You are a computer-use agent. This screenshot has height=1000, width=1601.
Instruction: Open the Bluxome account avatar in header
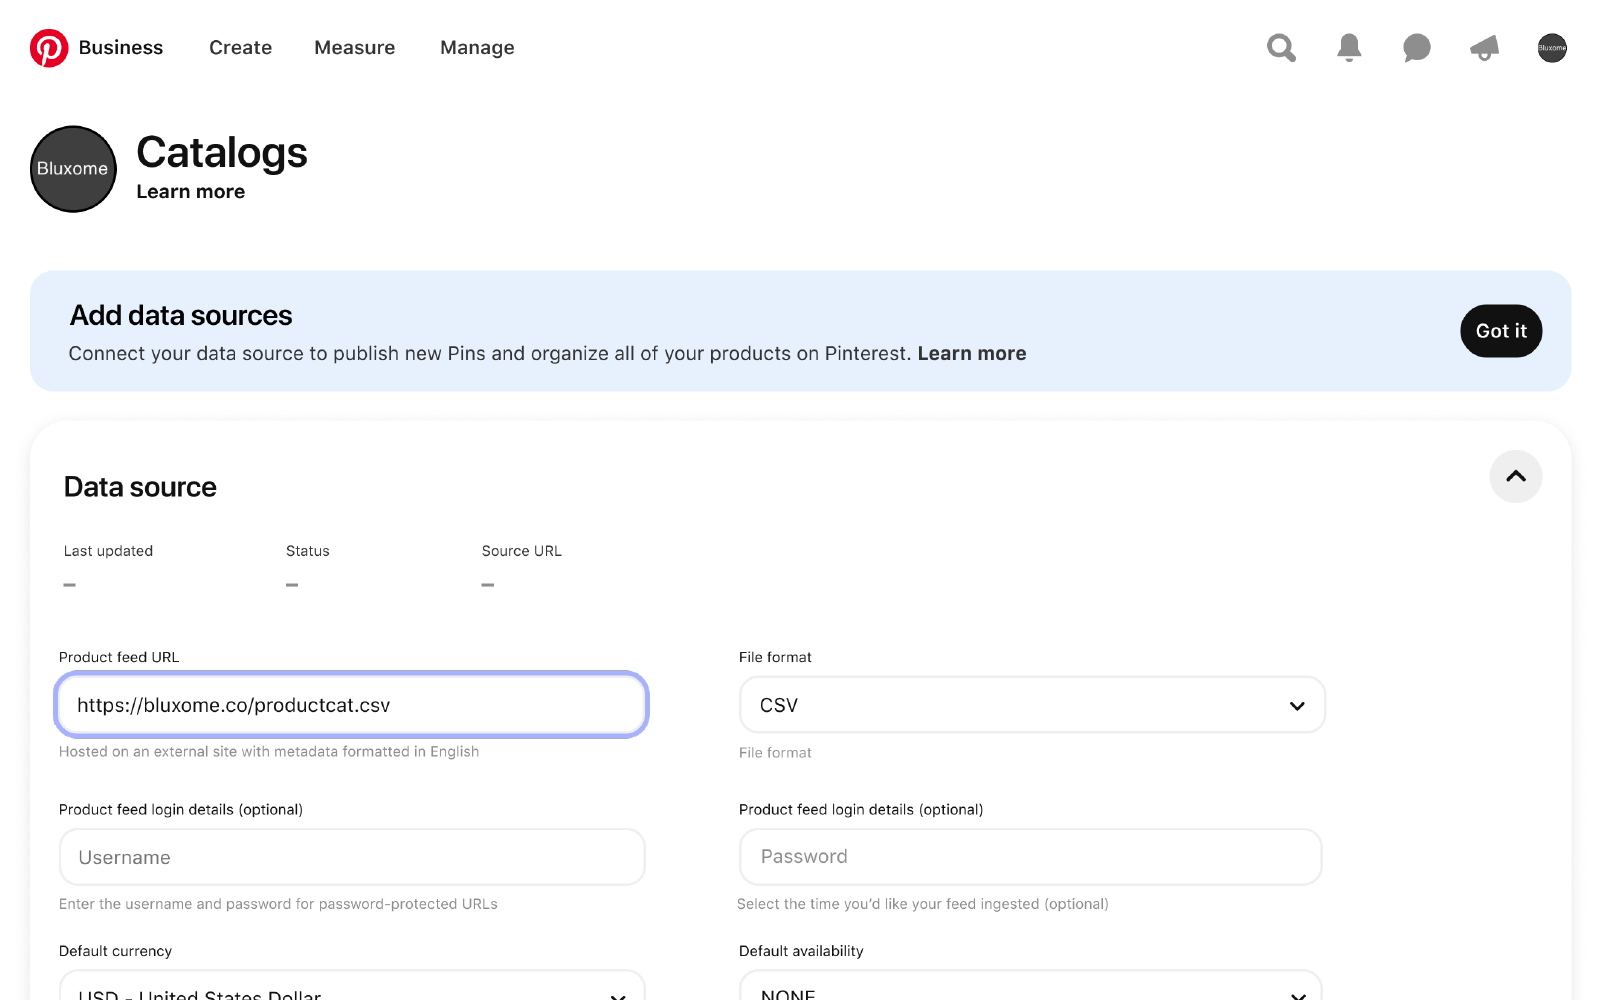pyautogui.click(x=1552, y=48)
